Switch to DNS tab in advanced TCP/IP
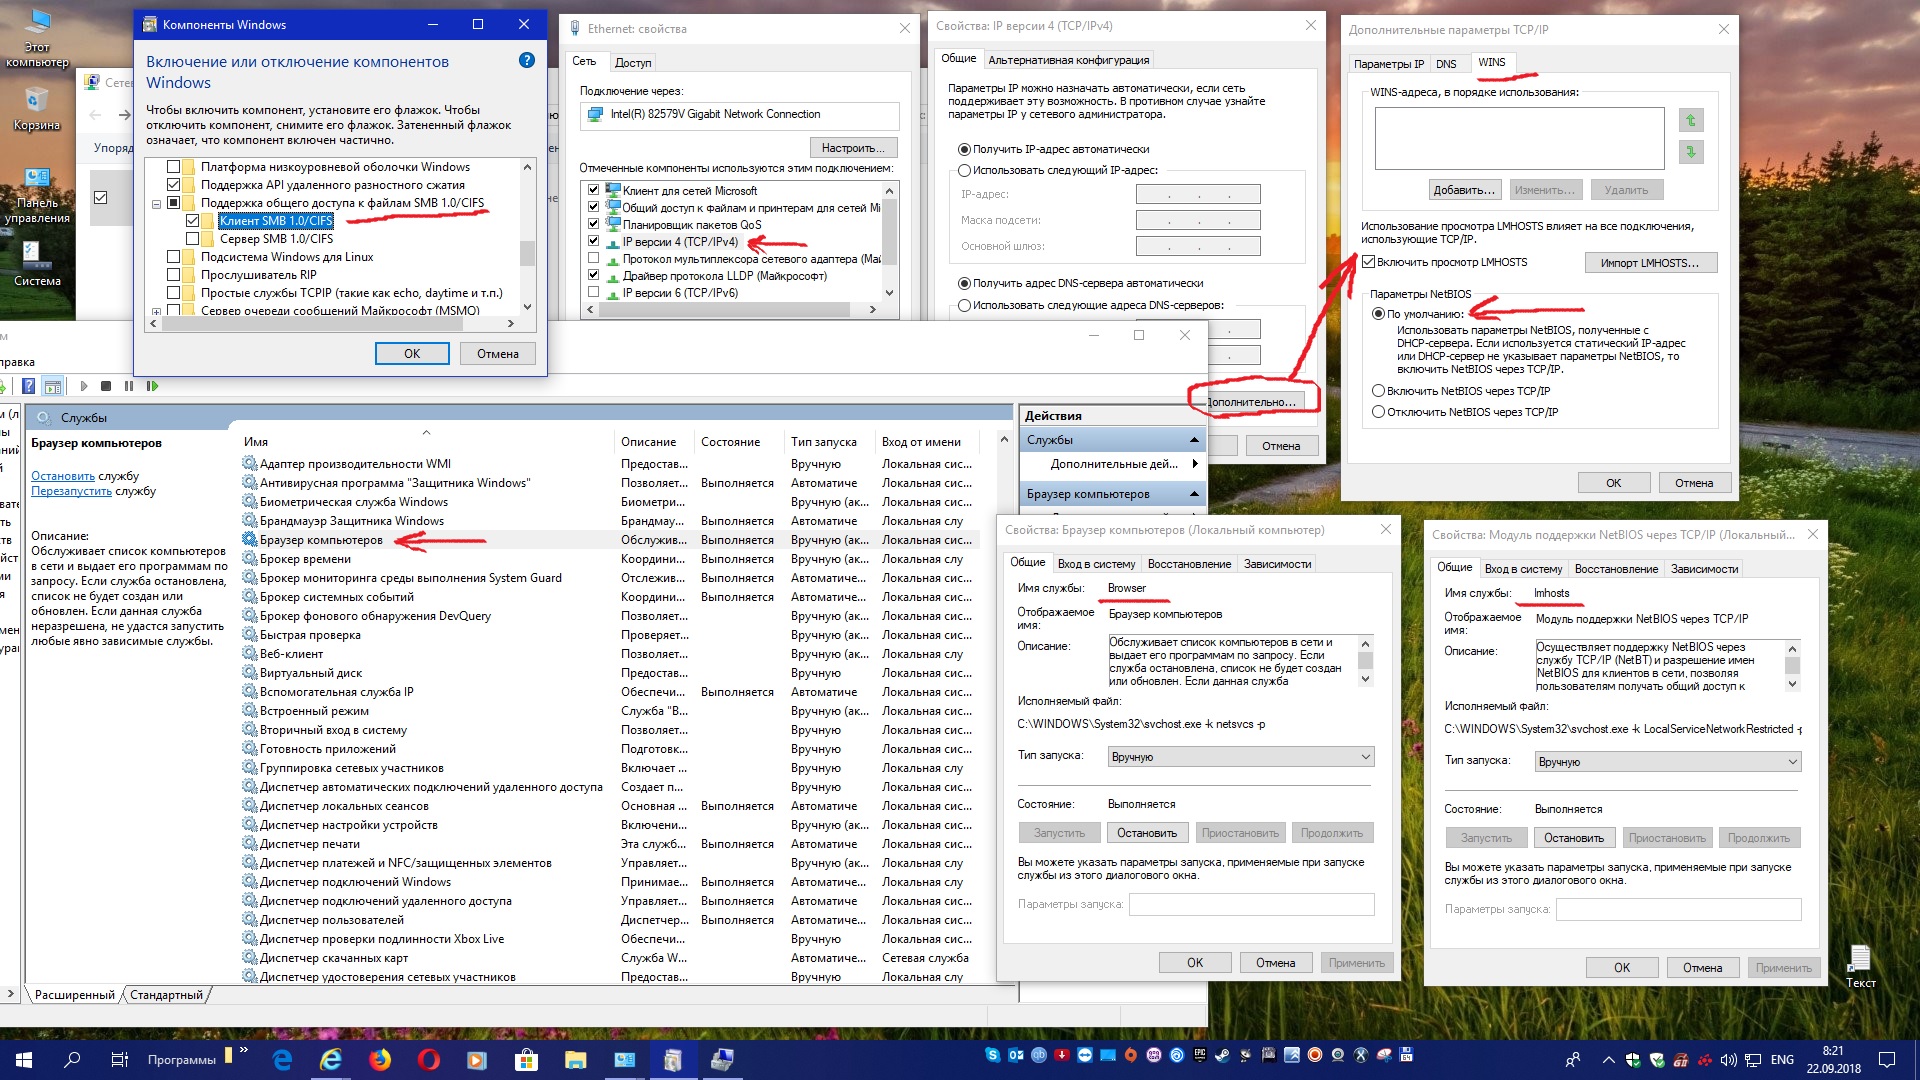The width and height of the screenshot is (1920, 1080). [x=1446, y=64]
